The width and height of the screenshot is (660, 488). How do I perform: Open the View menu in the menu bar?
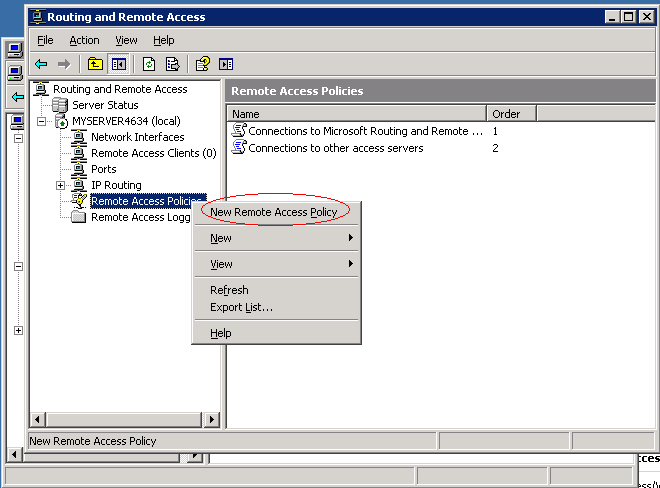tap(126, 40)
